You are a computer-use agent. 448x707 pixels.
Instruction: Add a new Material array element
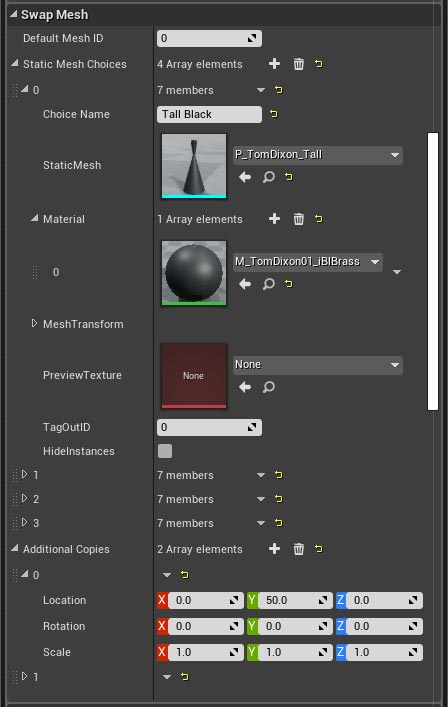click(x=274, y=219)
